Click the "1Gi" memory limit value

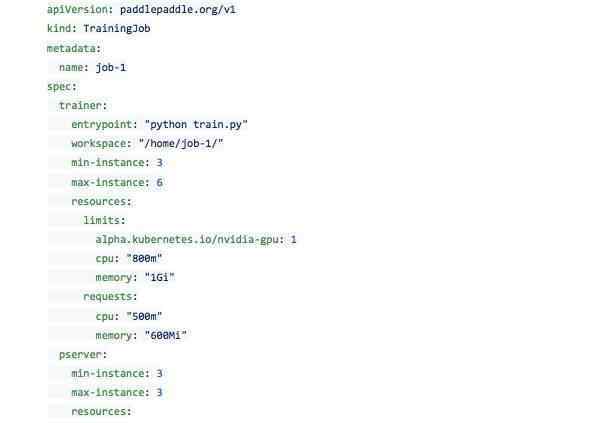pos(159,278)
